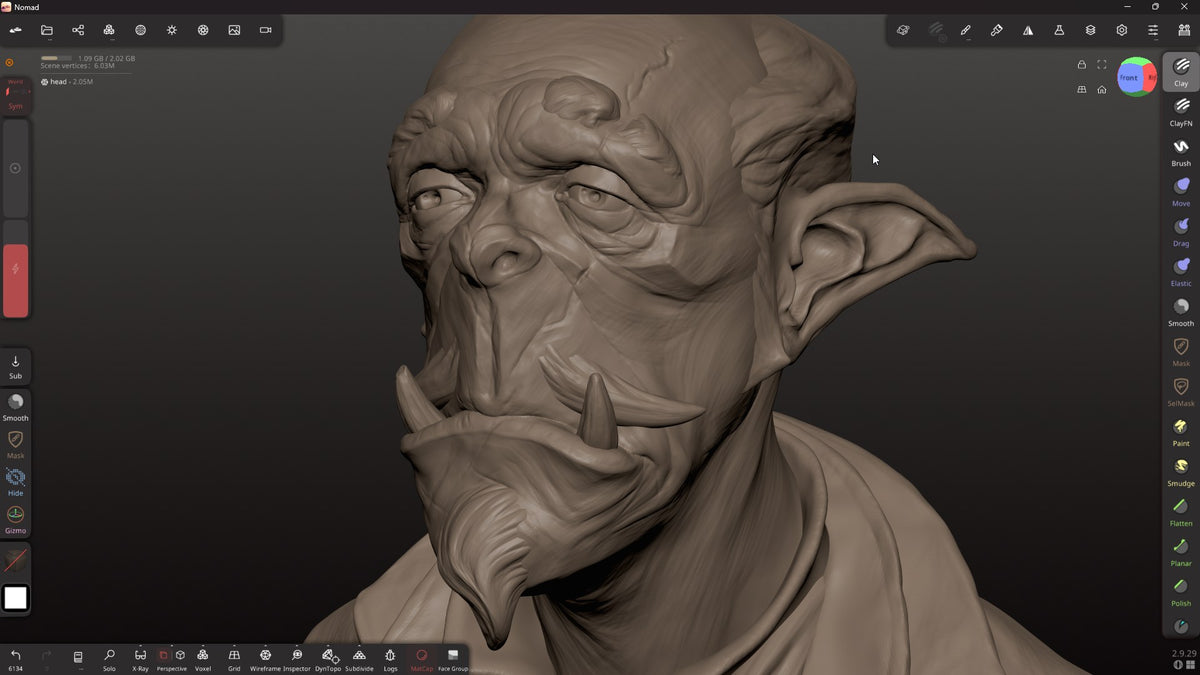Click the radius slider on left
The width and height of the screenshot is (1200, 675).
pyautogui.click(x=15, y=168)
